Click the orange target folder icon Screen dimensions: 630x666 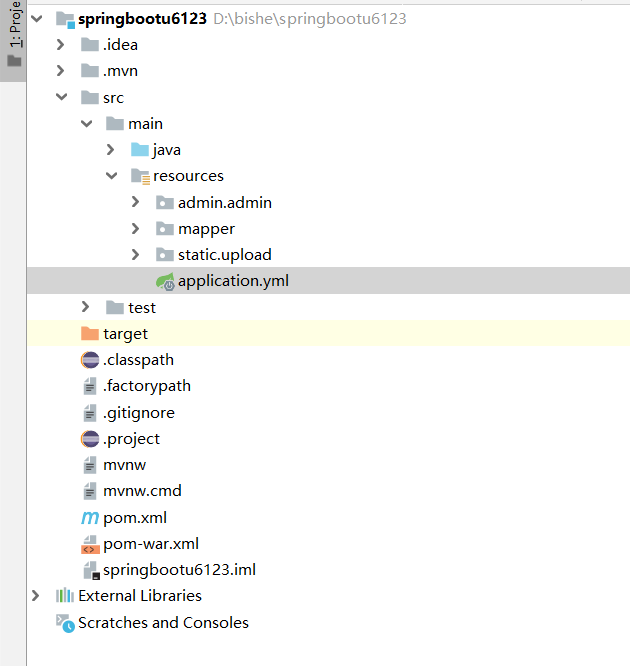coord(90,334)
